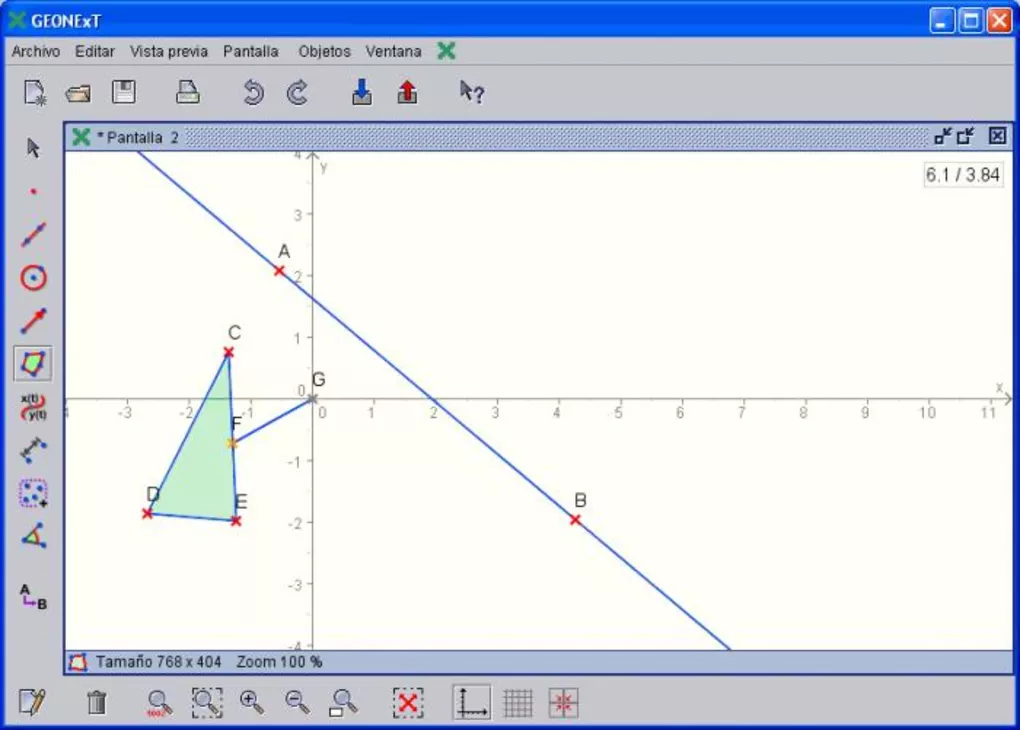Viewport: 1020px width, 730px height.
Task: Select the parametric curve x(t) y(t) tool
Action: coord(34,407)
